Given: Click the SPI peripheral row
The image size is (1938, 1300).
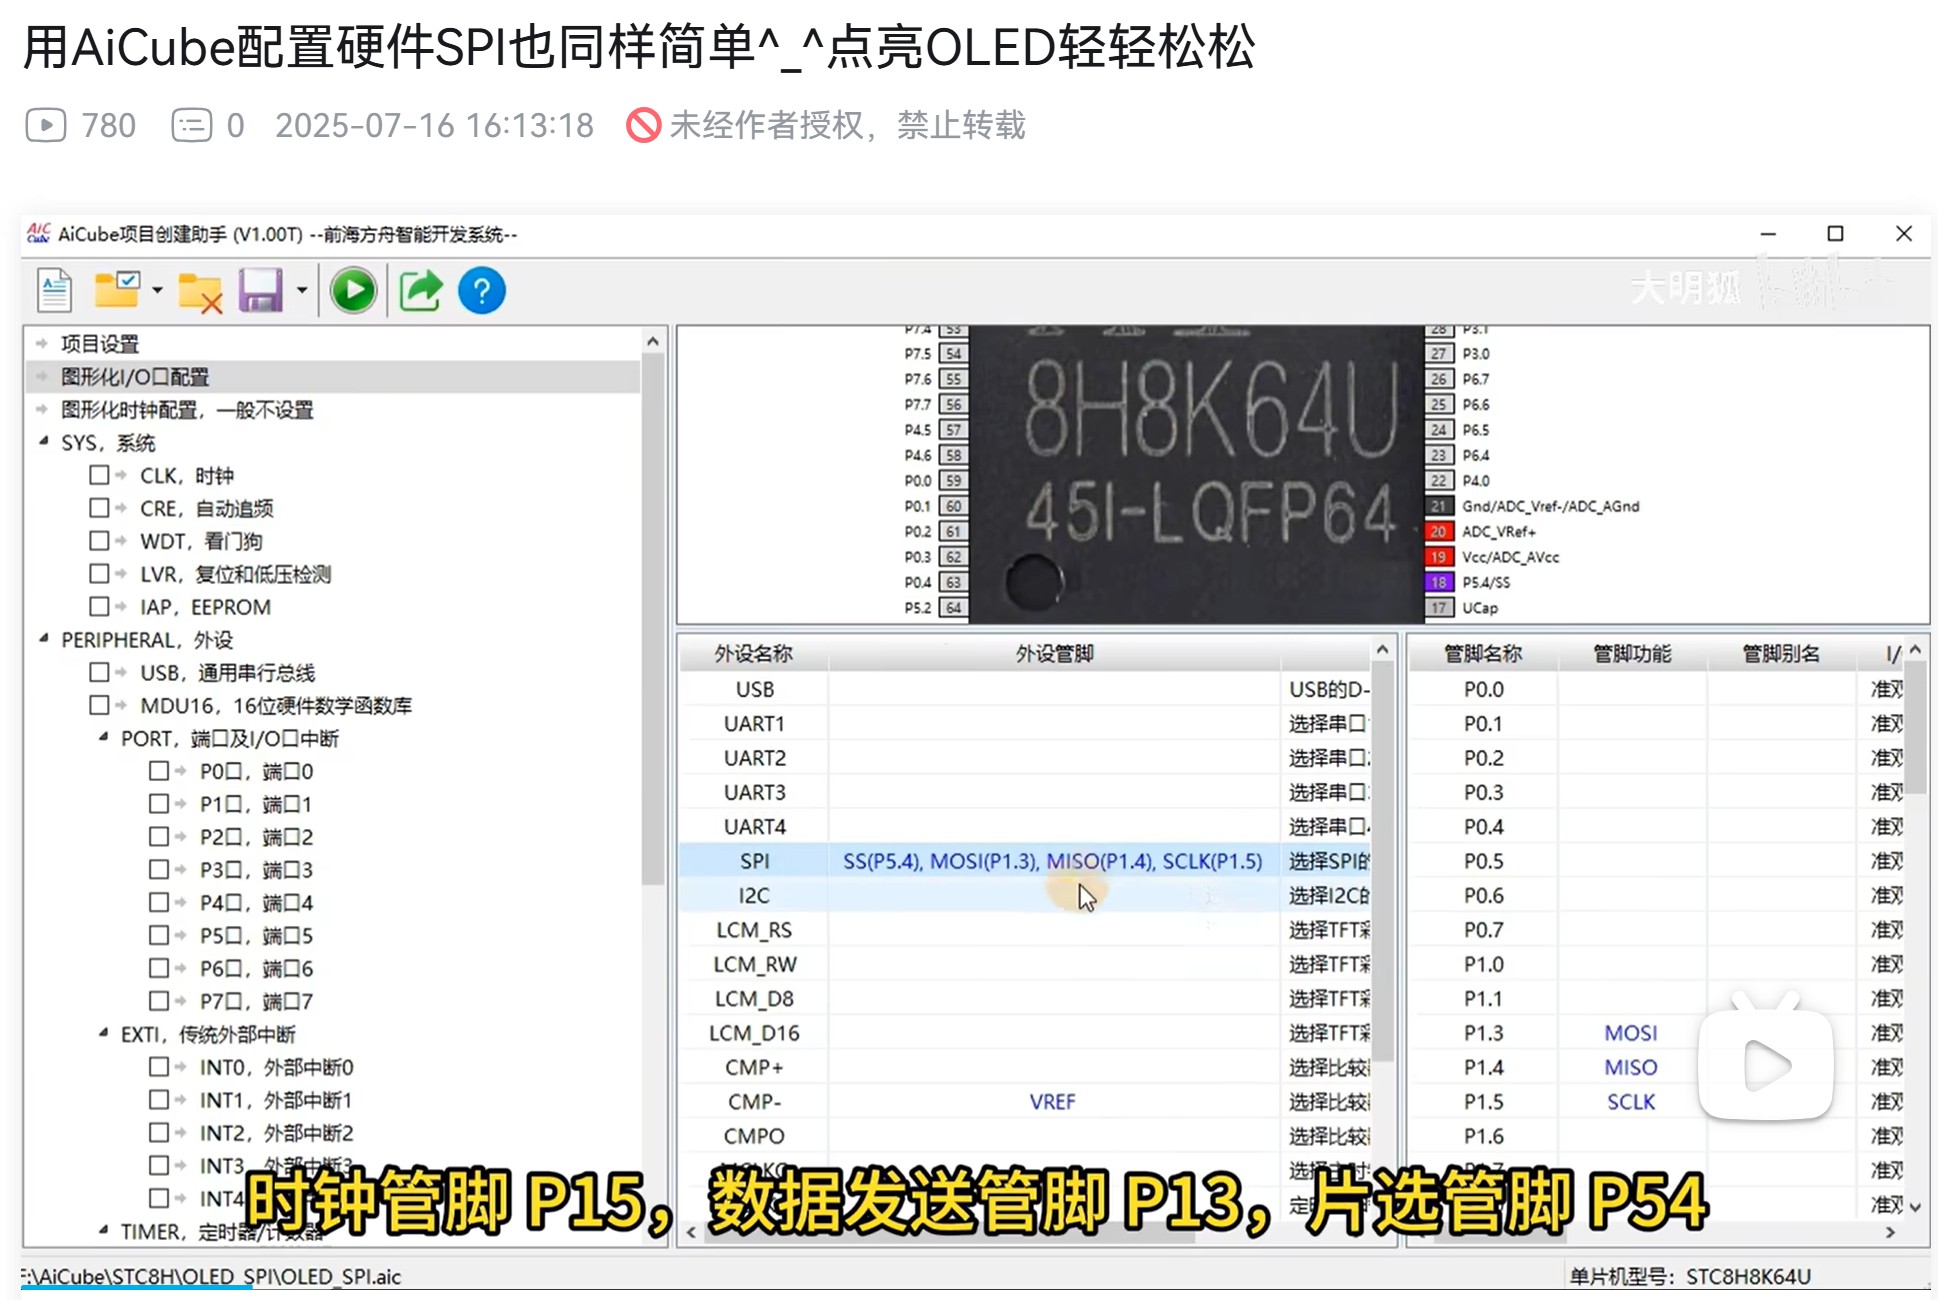Looking at the screenshot, I should click(755, 861).
